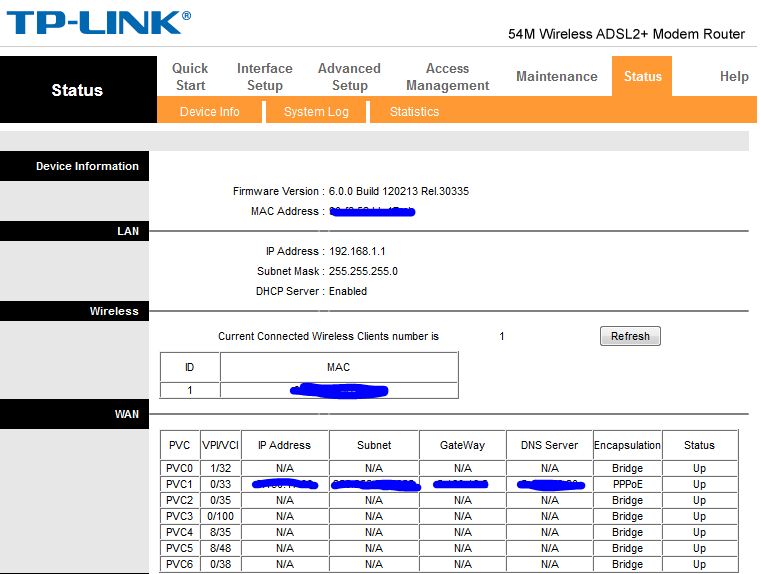Open the Statistics sub-tab
This screenshot has height=574, width=761.
coord(414,112)
